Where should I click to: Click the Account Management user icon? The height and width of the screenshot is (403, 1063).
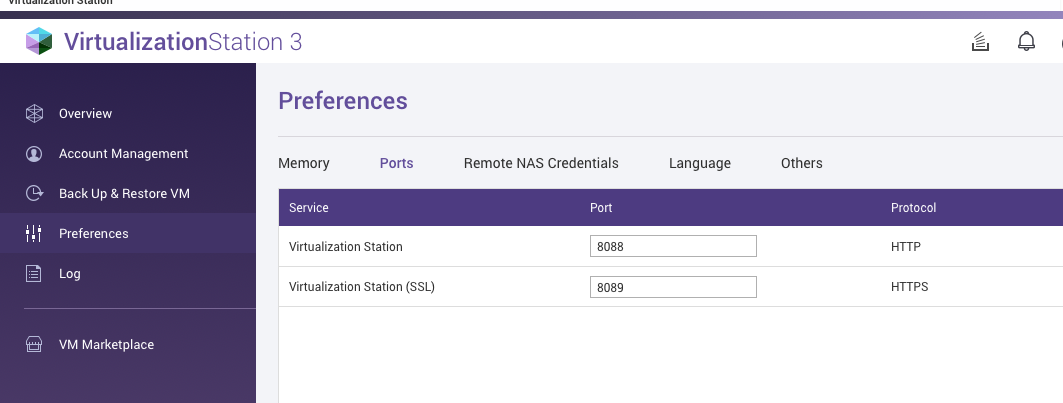coord(34,154)
